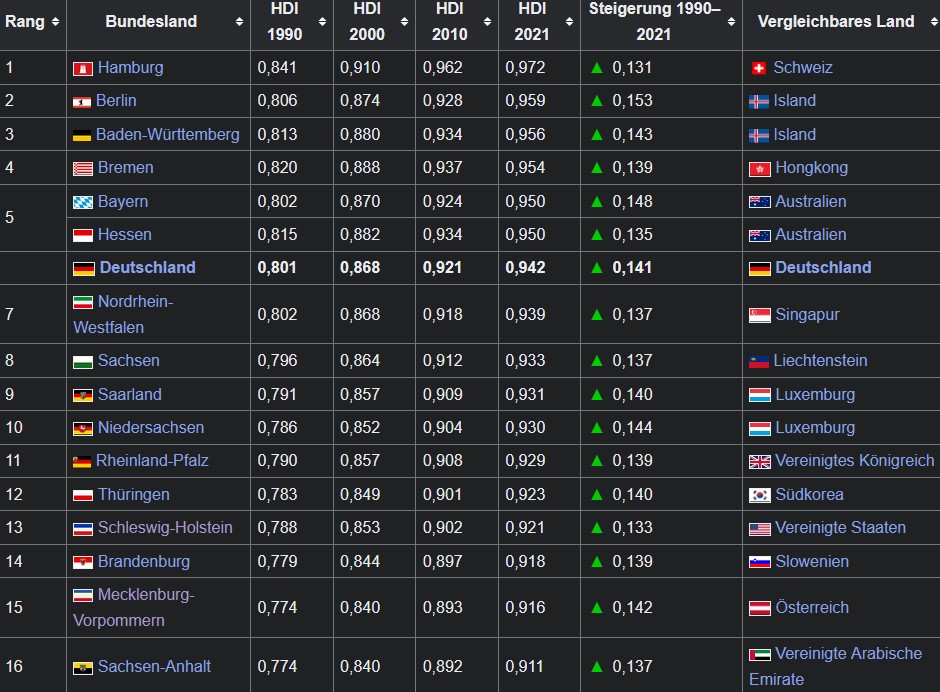940x692 pixels.
Task: Open the Brandenburg link
Action: [143, 561]
